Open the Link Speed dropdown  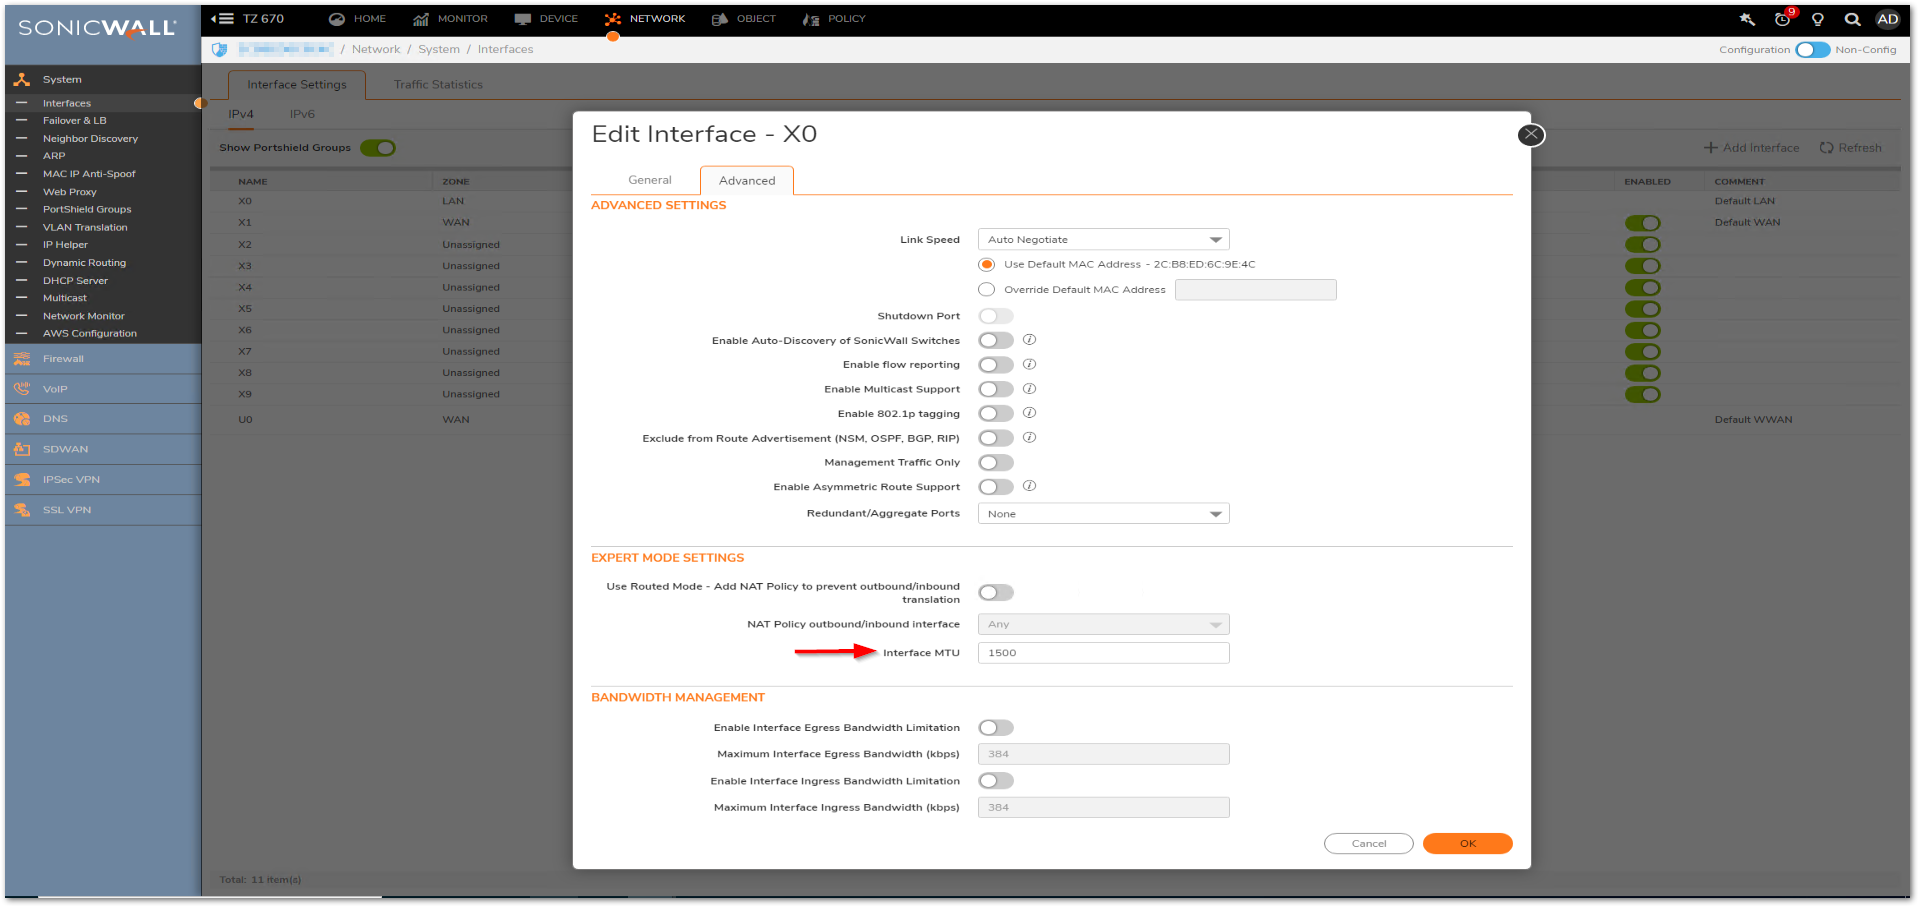click(1103, 240)
